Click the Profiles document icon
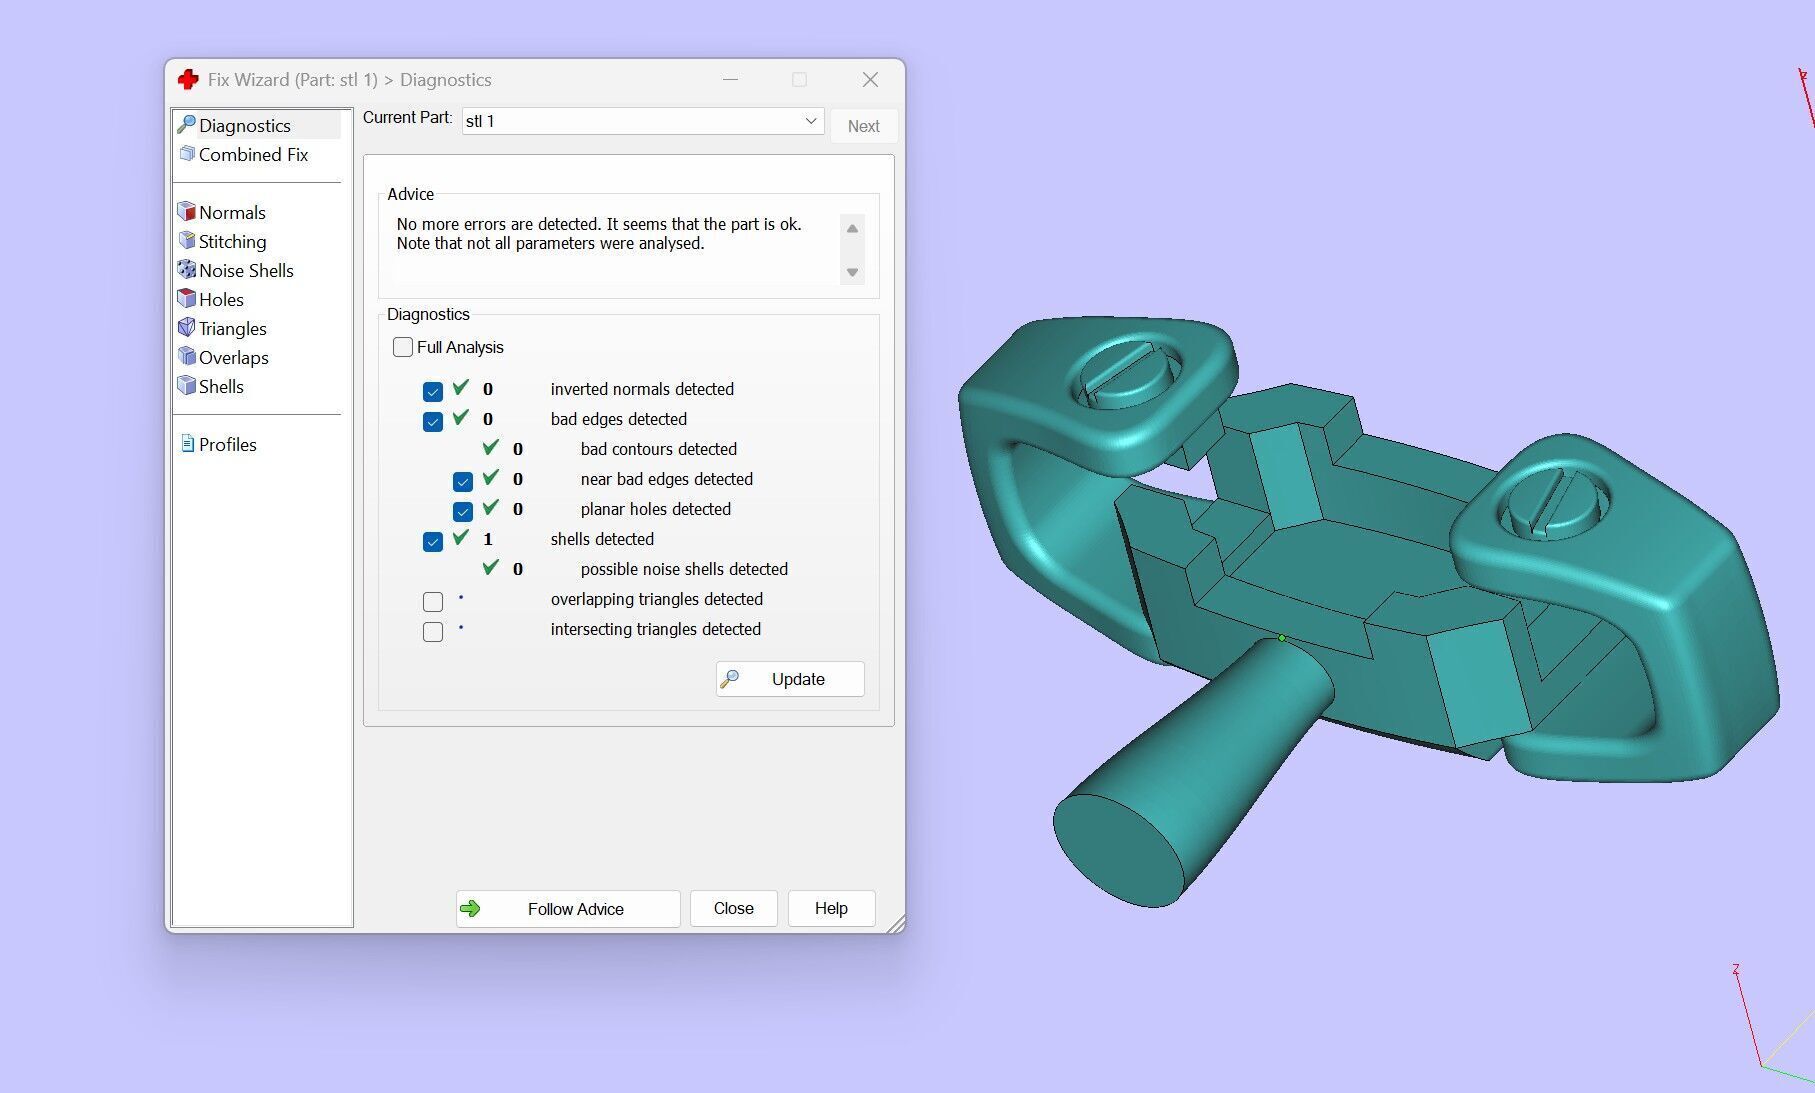This screenshot has width=1815, height=1093. [187, 444]
